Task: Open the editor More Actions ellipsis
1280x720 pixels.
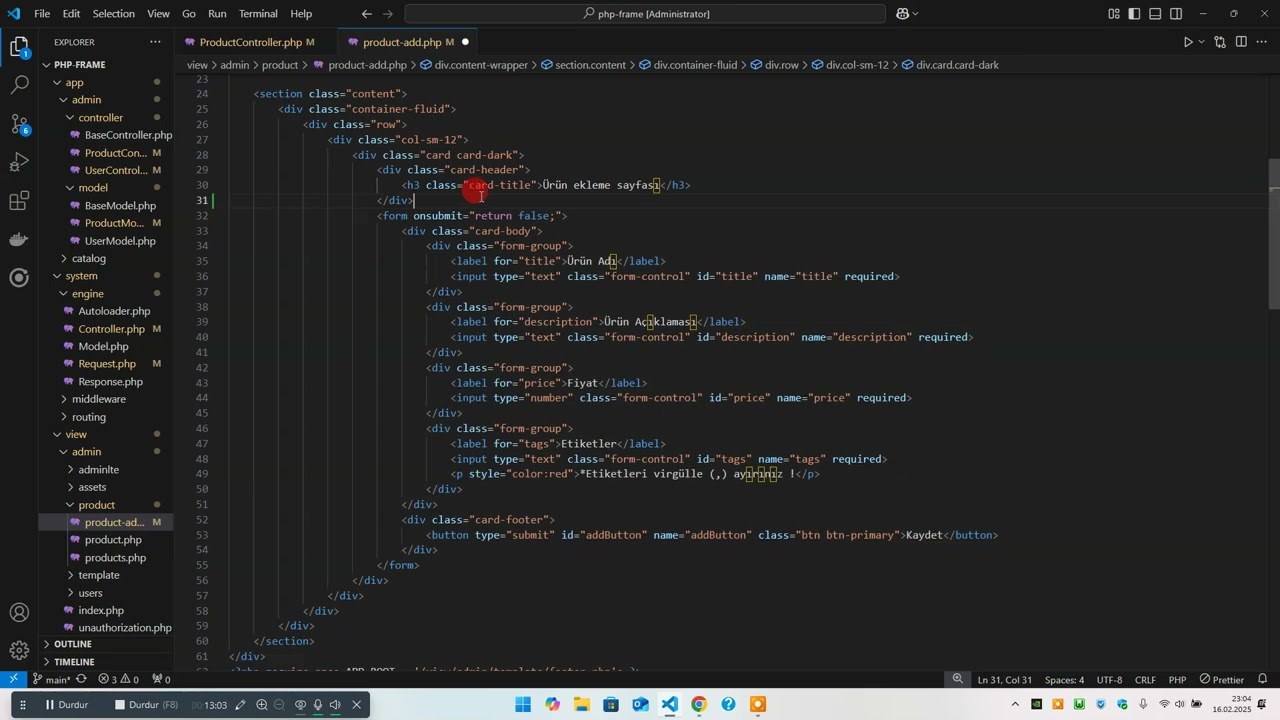Action: [x=1262, y=42]
